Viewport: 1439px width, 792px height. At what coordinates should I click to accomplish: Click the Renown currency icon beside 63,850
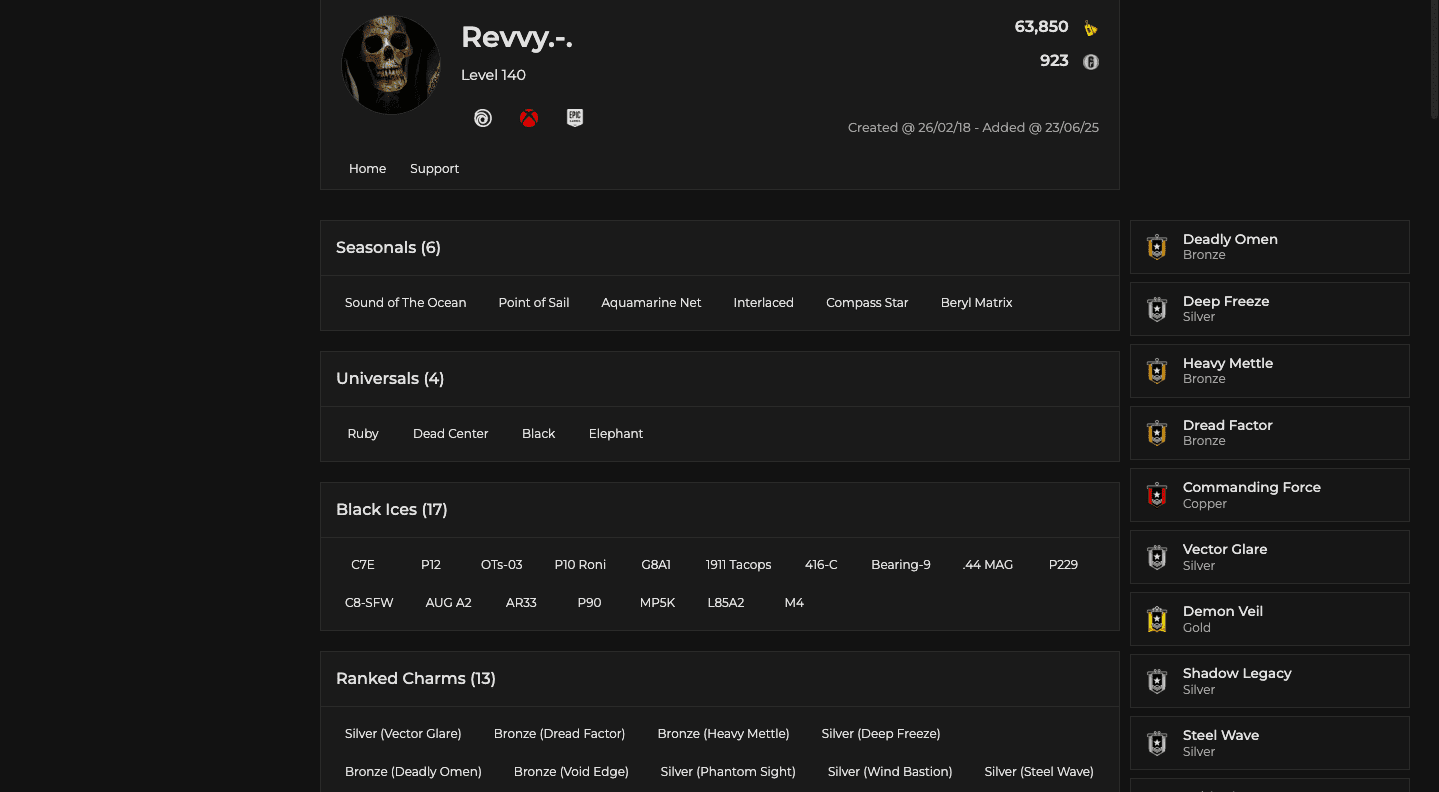[1090, 27]
